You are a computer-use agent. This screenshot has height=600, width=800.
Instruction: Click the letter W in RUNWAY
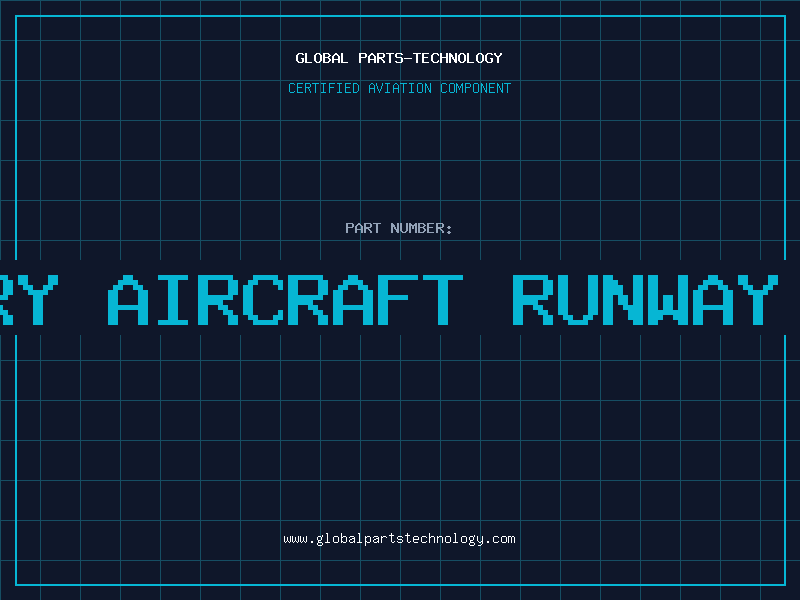click(x=670, y=300)
